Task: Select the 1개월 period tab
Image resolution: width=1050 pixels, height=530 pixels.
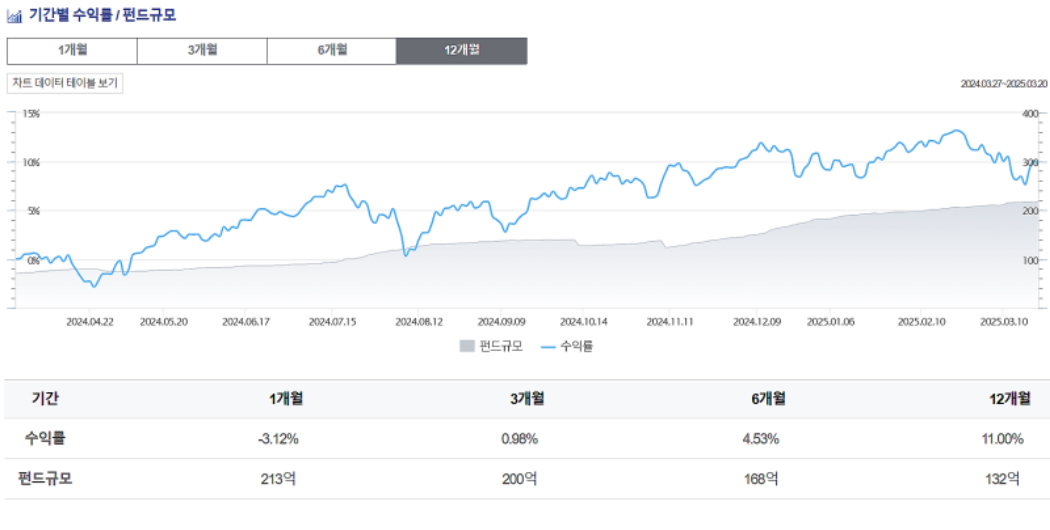Action: tap(72, 51)
